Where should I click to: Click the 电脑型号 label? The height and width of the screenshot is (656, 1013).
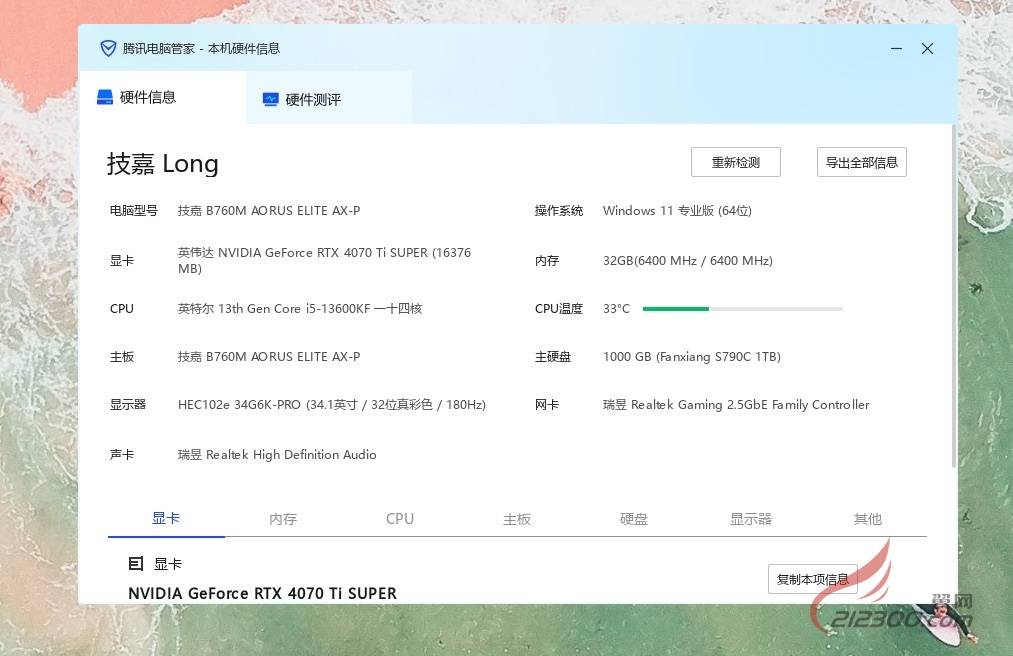point(134,211)
